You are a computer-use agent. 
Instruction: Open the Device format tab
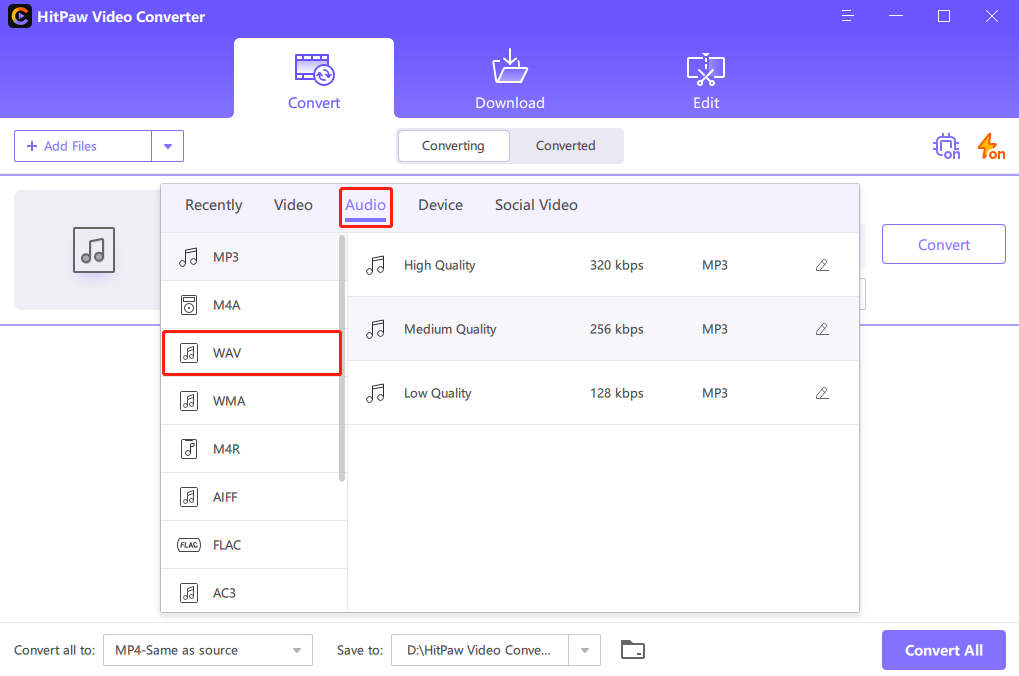[441, 205]
